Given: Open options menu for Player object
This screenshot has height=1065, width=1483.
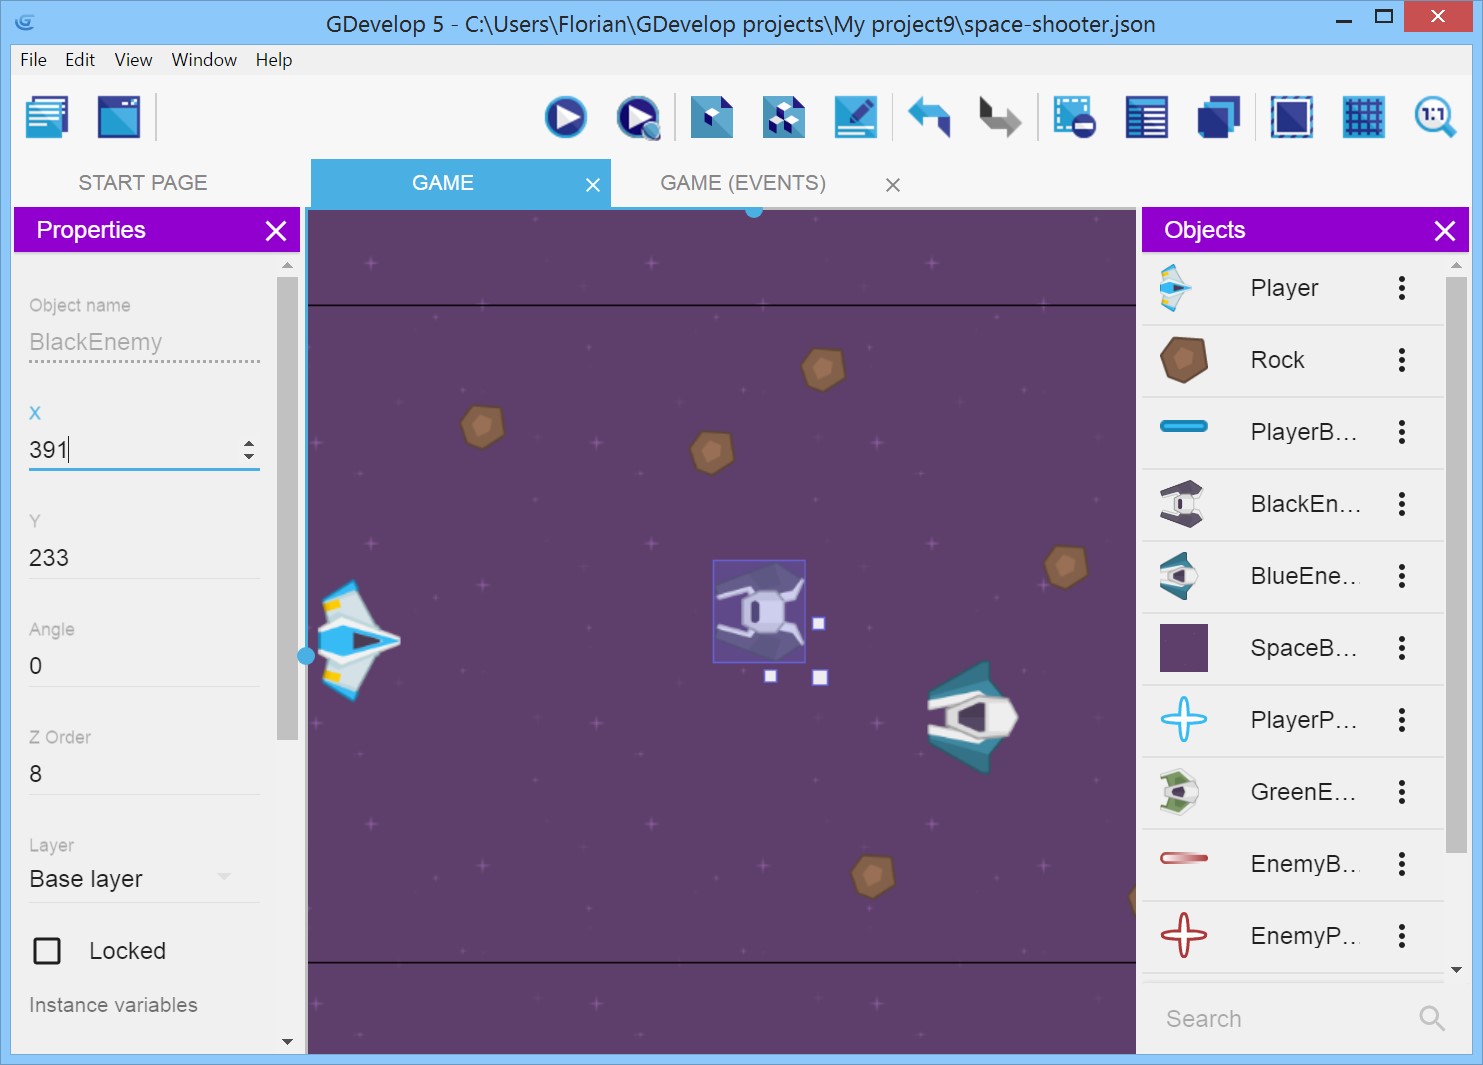Looking at the screenshot, I should coord(1401,288).
